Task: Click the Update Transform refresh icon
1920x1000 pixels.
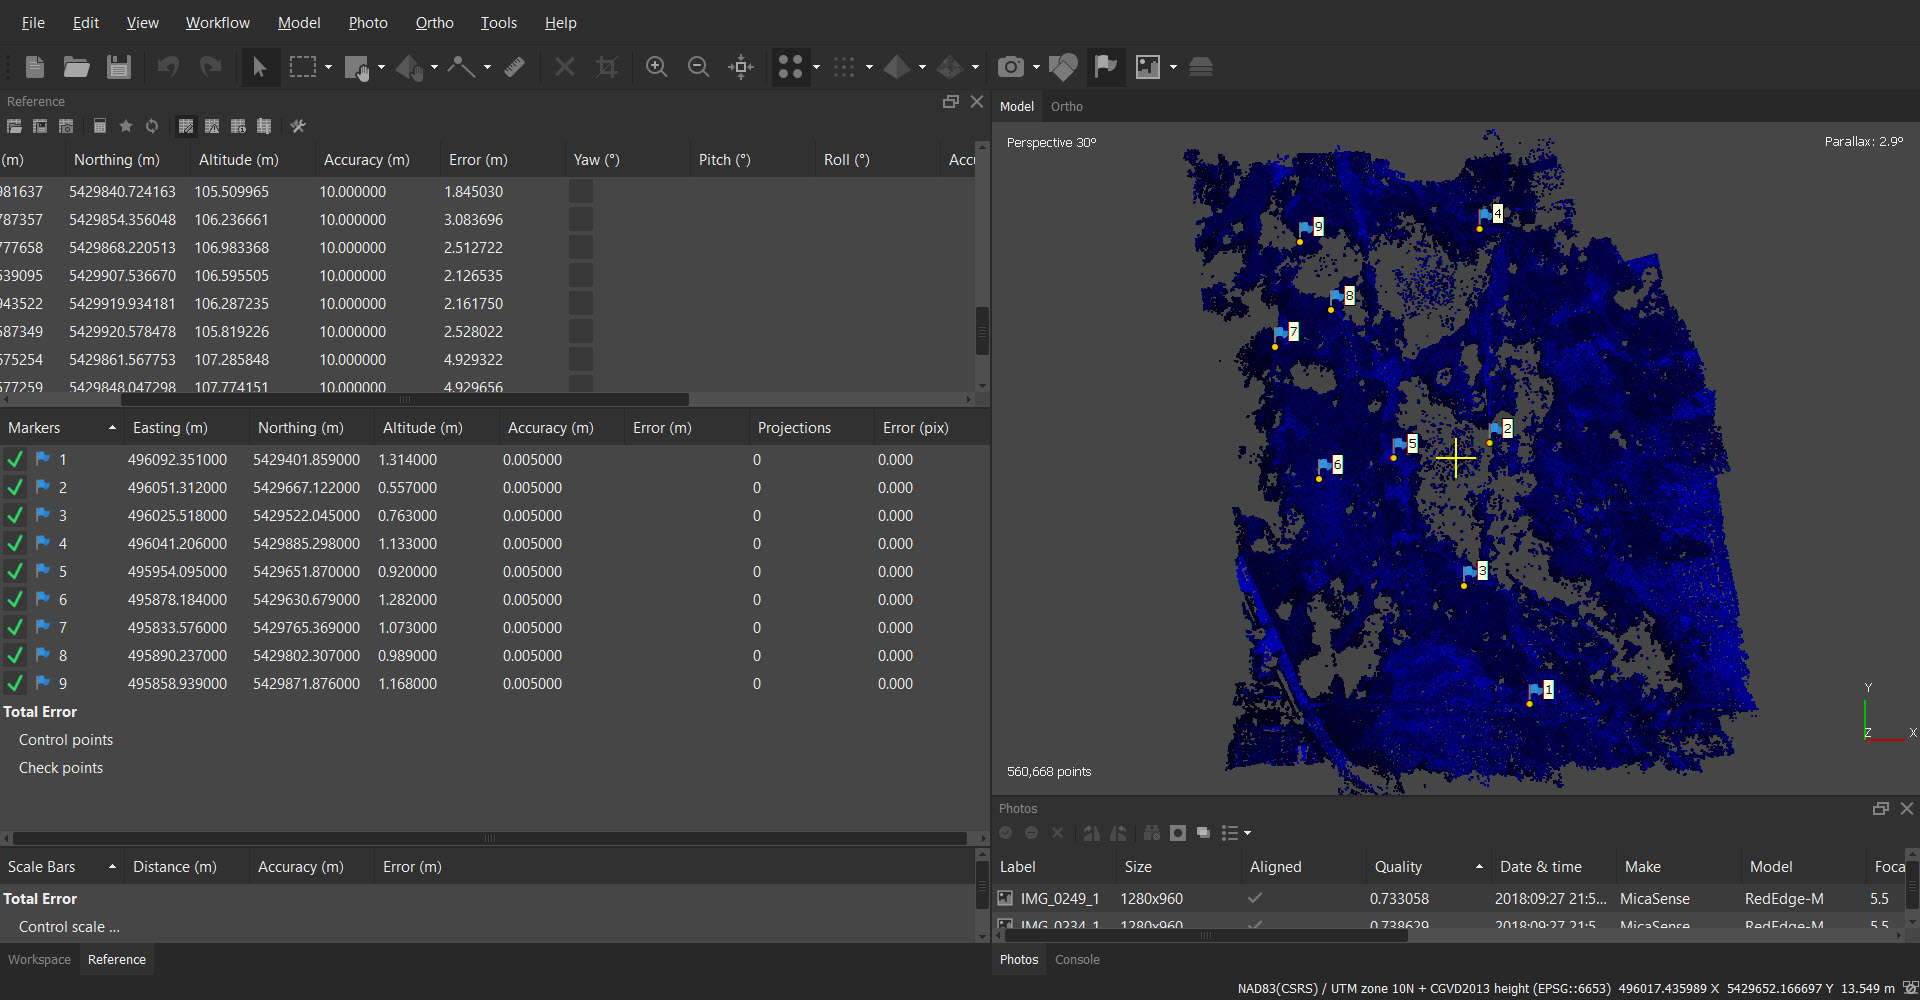Action: point(151,126)
